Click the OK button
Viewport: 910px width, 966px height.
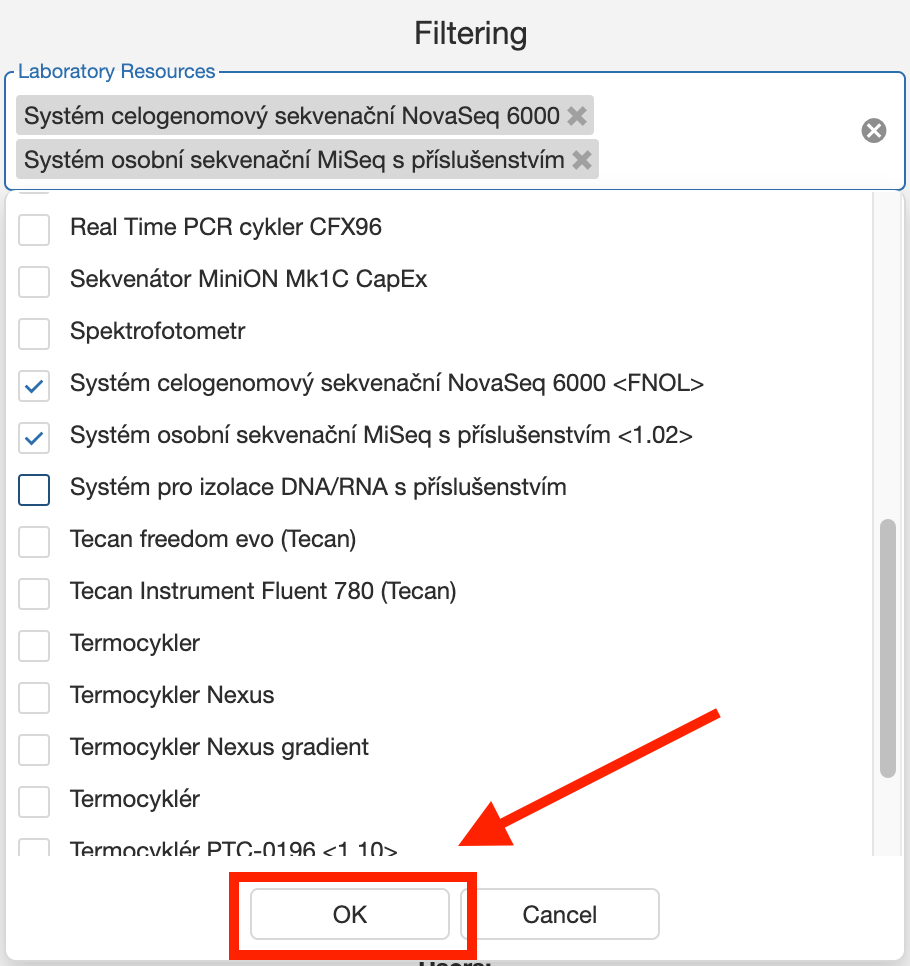pos(350,914)
